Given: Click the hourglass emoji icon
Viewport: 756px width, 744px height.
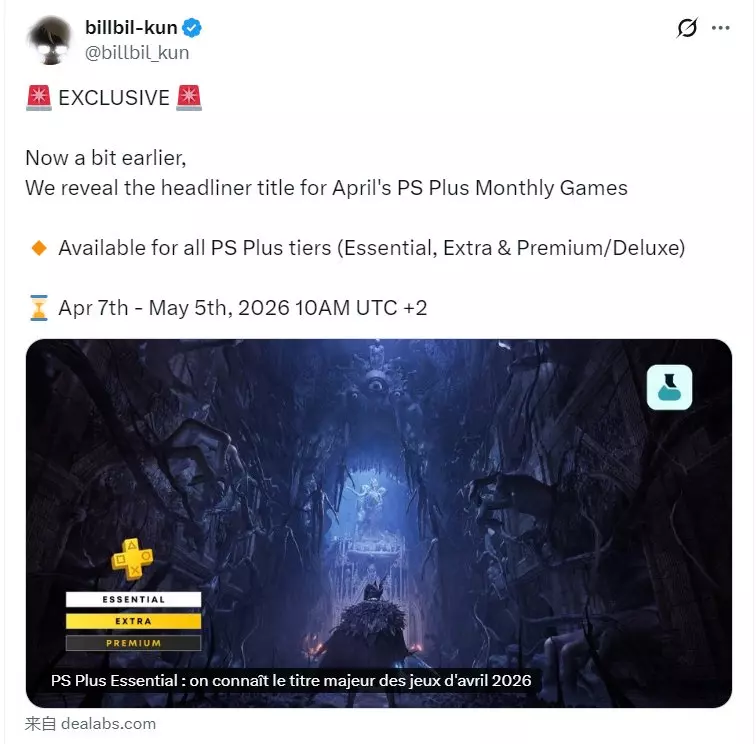Looking at the screenshot, I should point(39,308).
